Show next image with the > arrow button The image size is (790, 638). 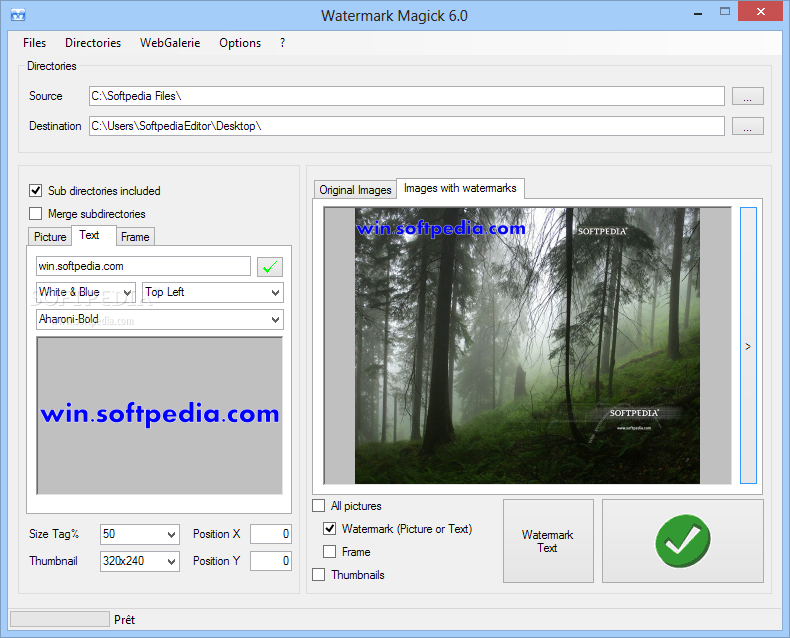(x=748, y=346)
